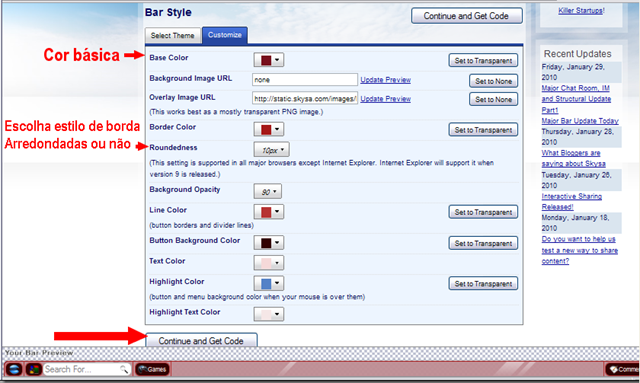This screenshot has height=383, width=640.
Task: Set Highlight Color to transparent
Action: click(x=483, y=283)
